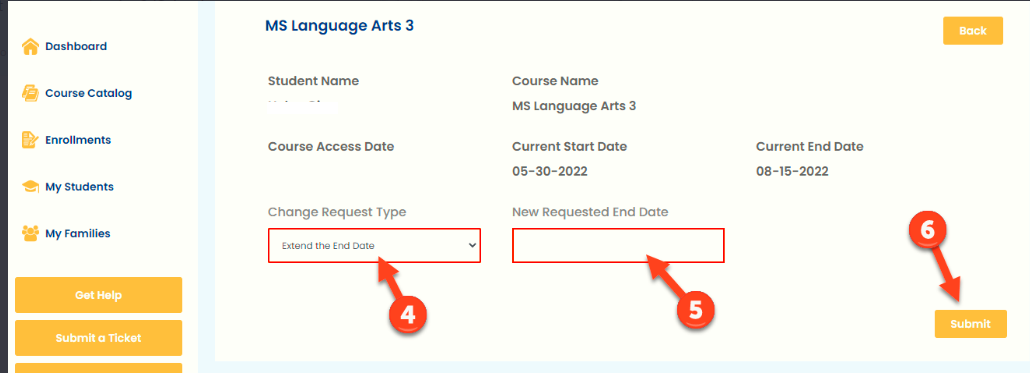Click the My Students graduation cap icon
Image resolution: width=1030 pixels, height=373 pixels.
30,186
